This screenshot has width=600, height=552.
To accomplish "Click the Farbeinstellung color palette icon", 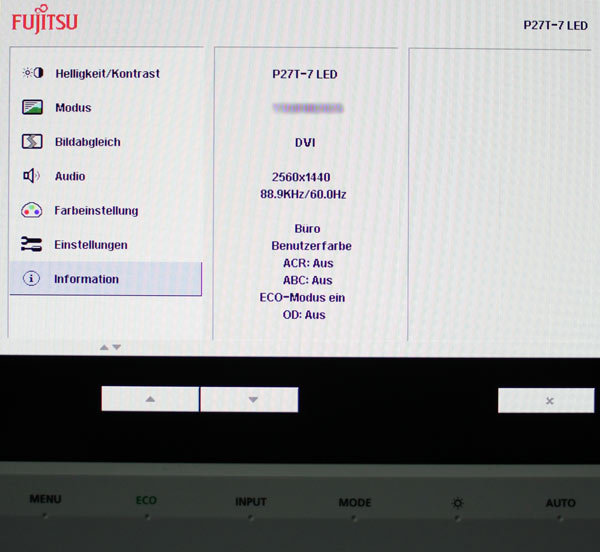I will (31, 210).
